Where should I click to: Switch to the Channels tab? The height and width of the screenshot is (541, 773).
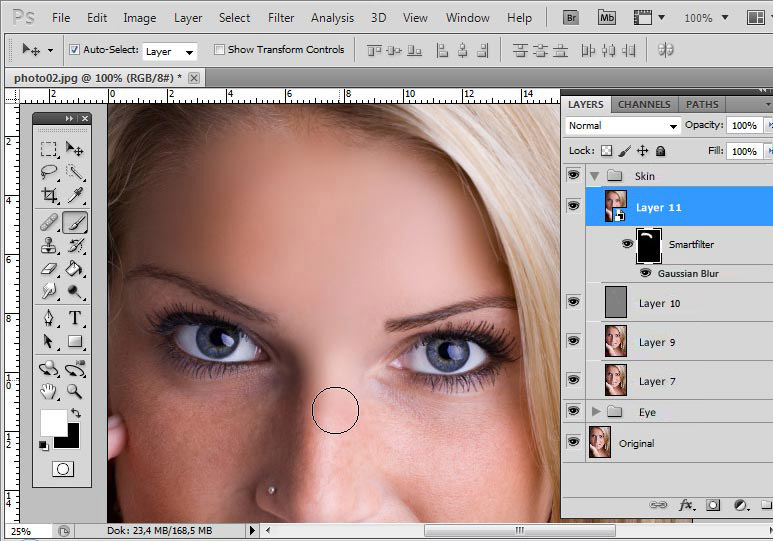click(644, 104)
